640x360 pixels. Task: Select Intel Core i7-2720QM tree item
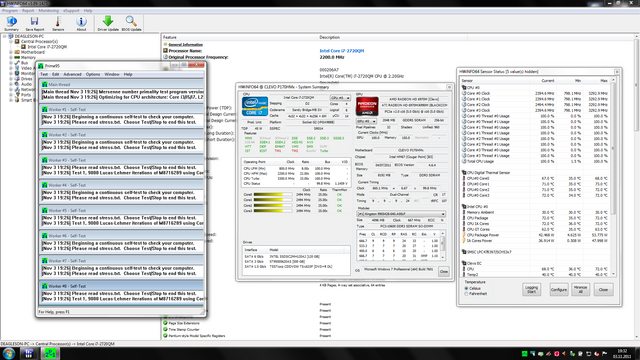[x=47, y=47]
